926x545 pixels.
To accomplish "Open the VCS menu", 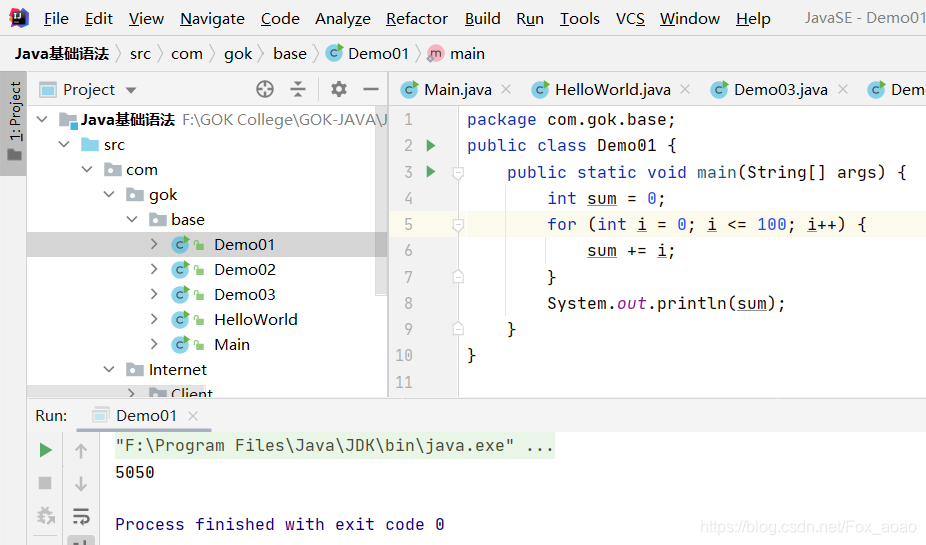I will [x=630, y=19].
